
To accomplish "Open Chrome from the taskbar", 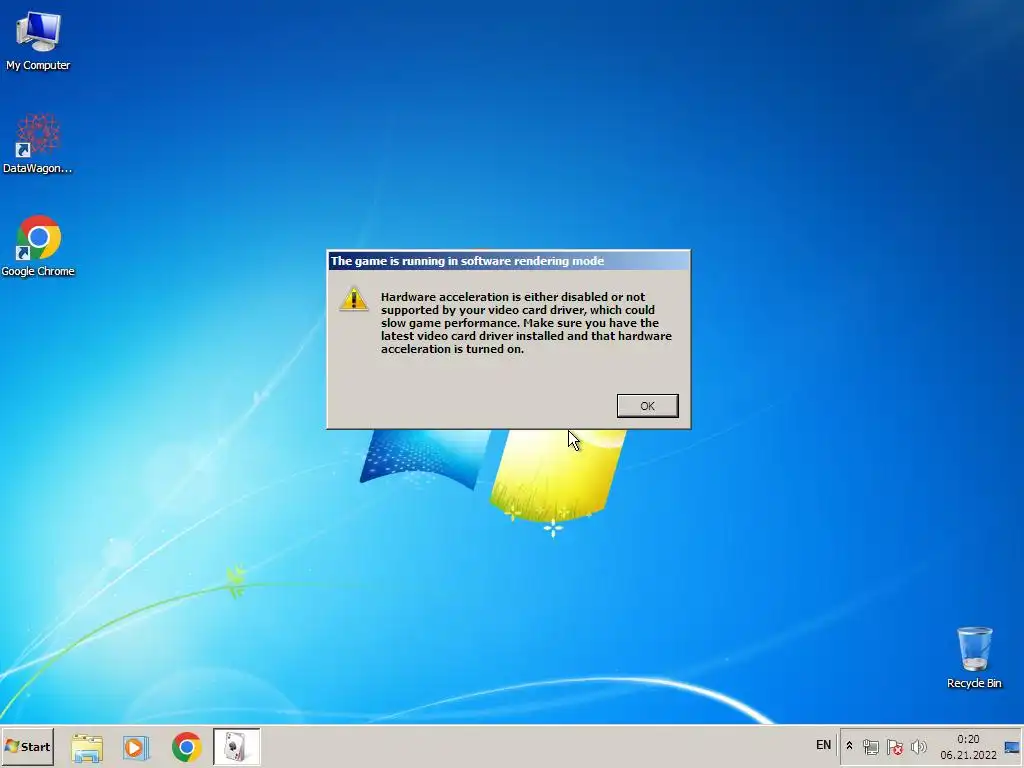I will tap(186, 747).
